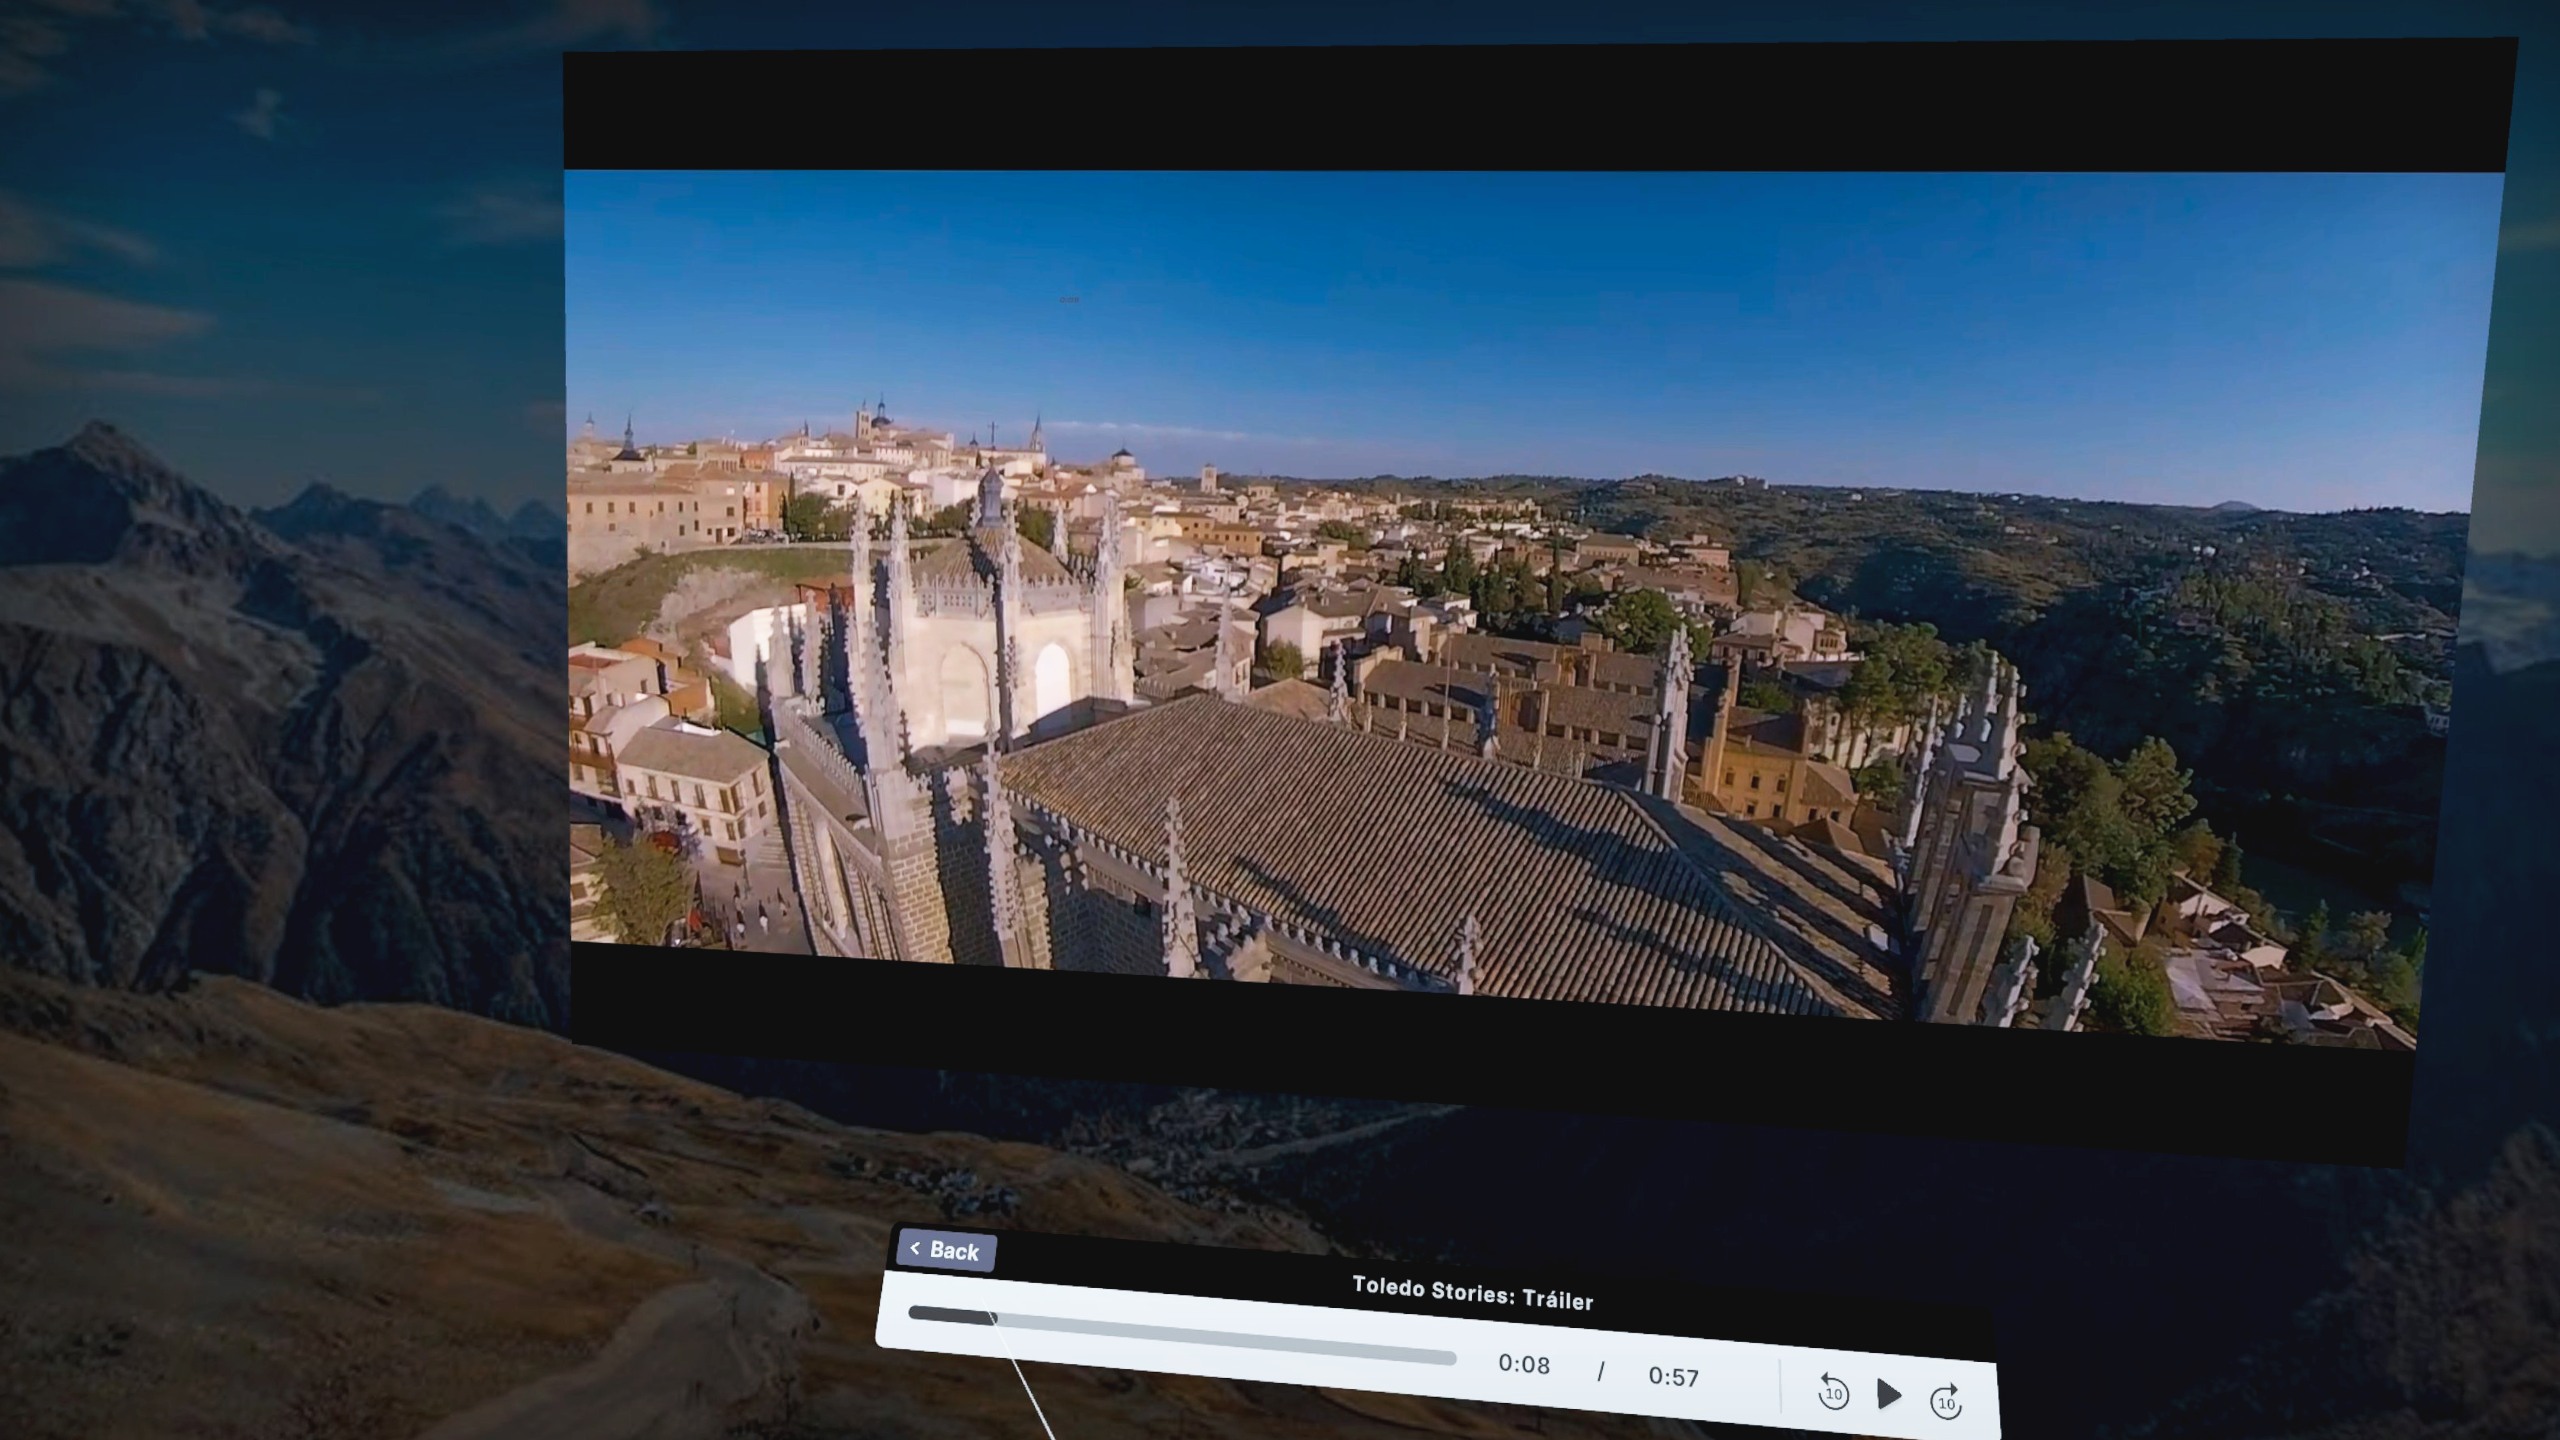The height and width of the screenshot is (1440, 2560).
Task: Skip forward 10 seconds icon
Action: pyautogui.click(x=1946, y=1400)
